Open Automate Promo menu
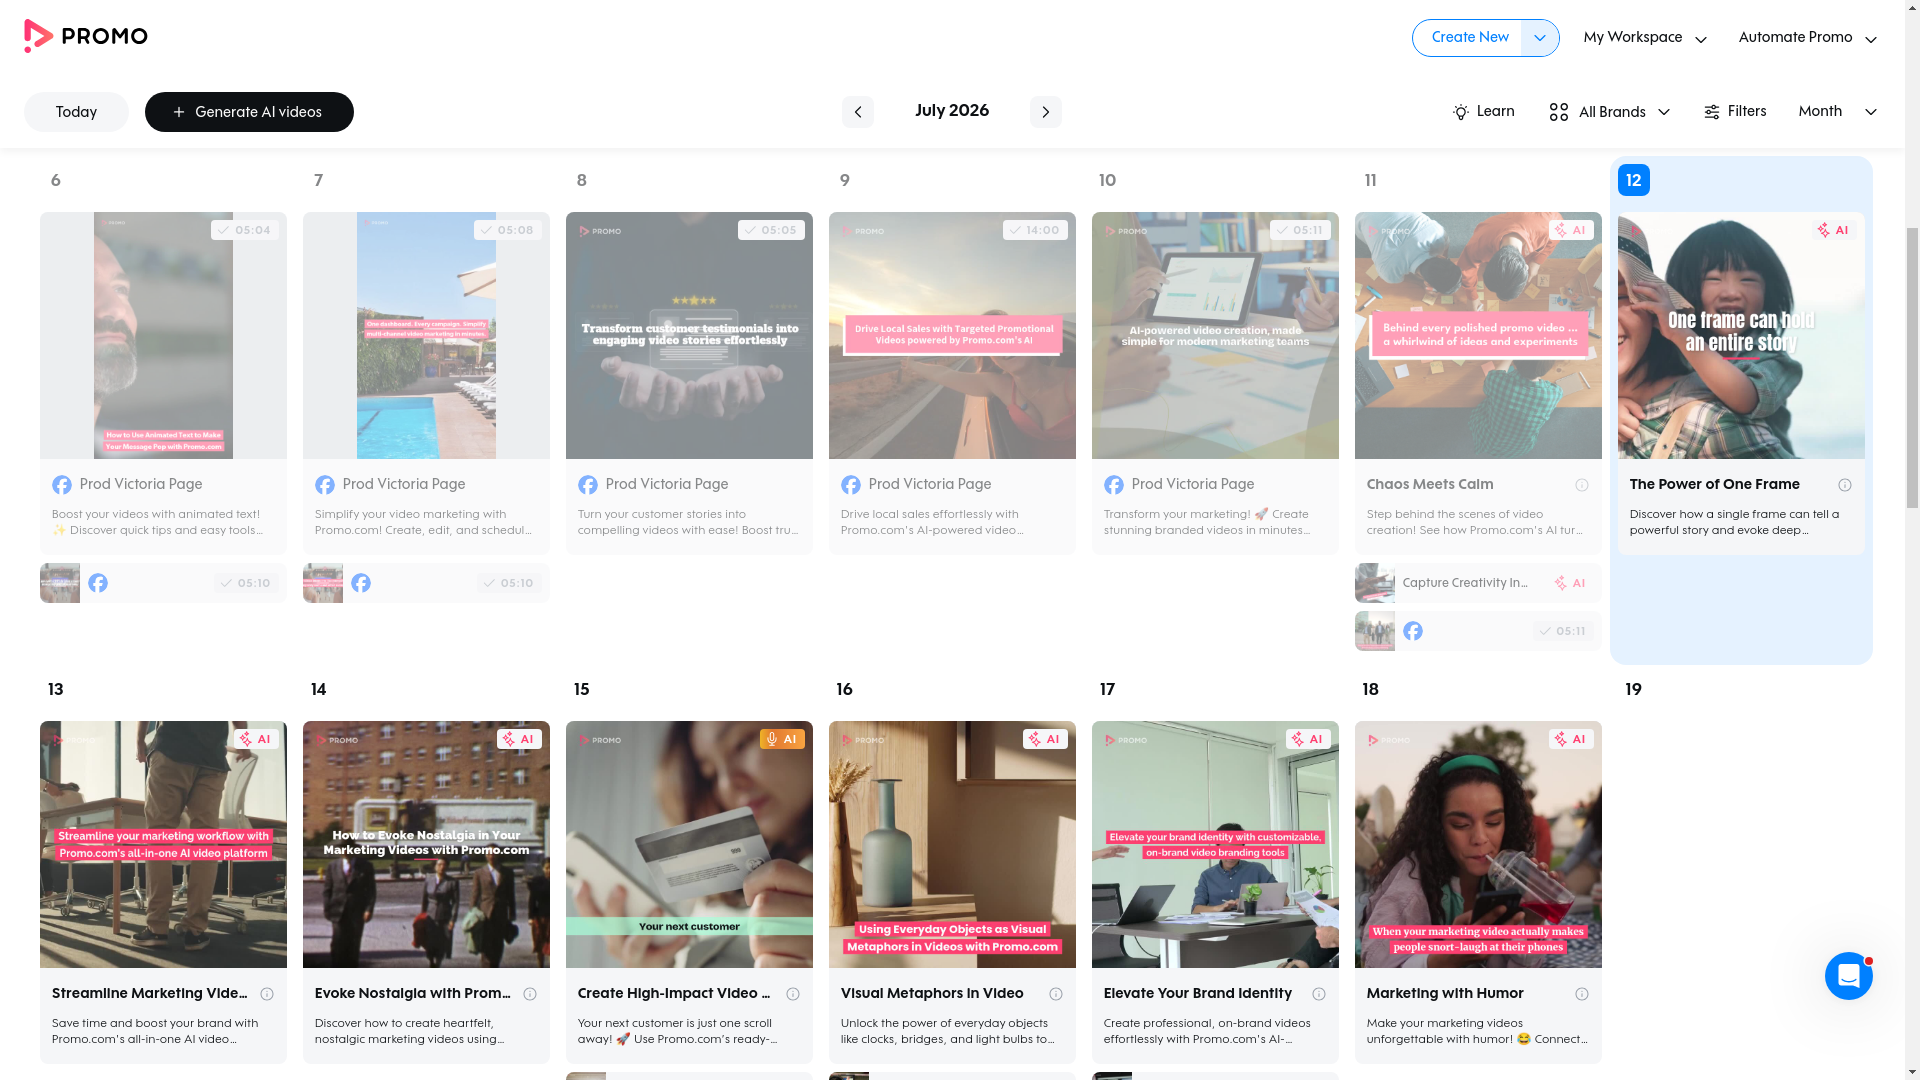Screen dimensions: 1920x1080 tap(1808, 38)
